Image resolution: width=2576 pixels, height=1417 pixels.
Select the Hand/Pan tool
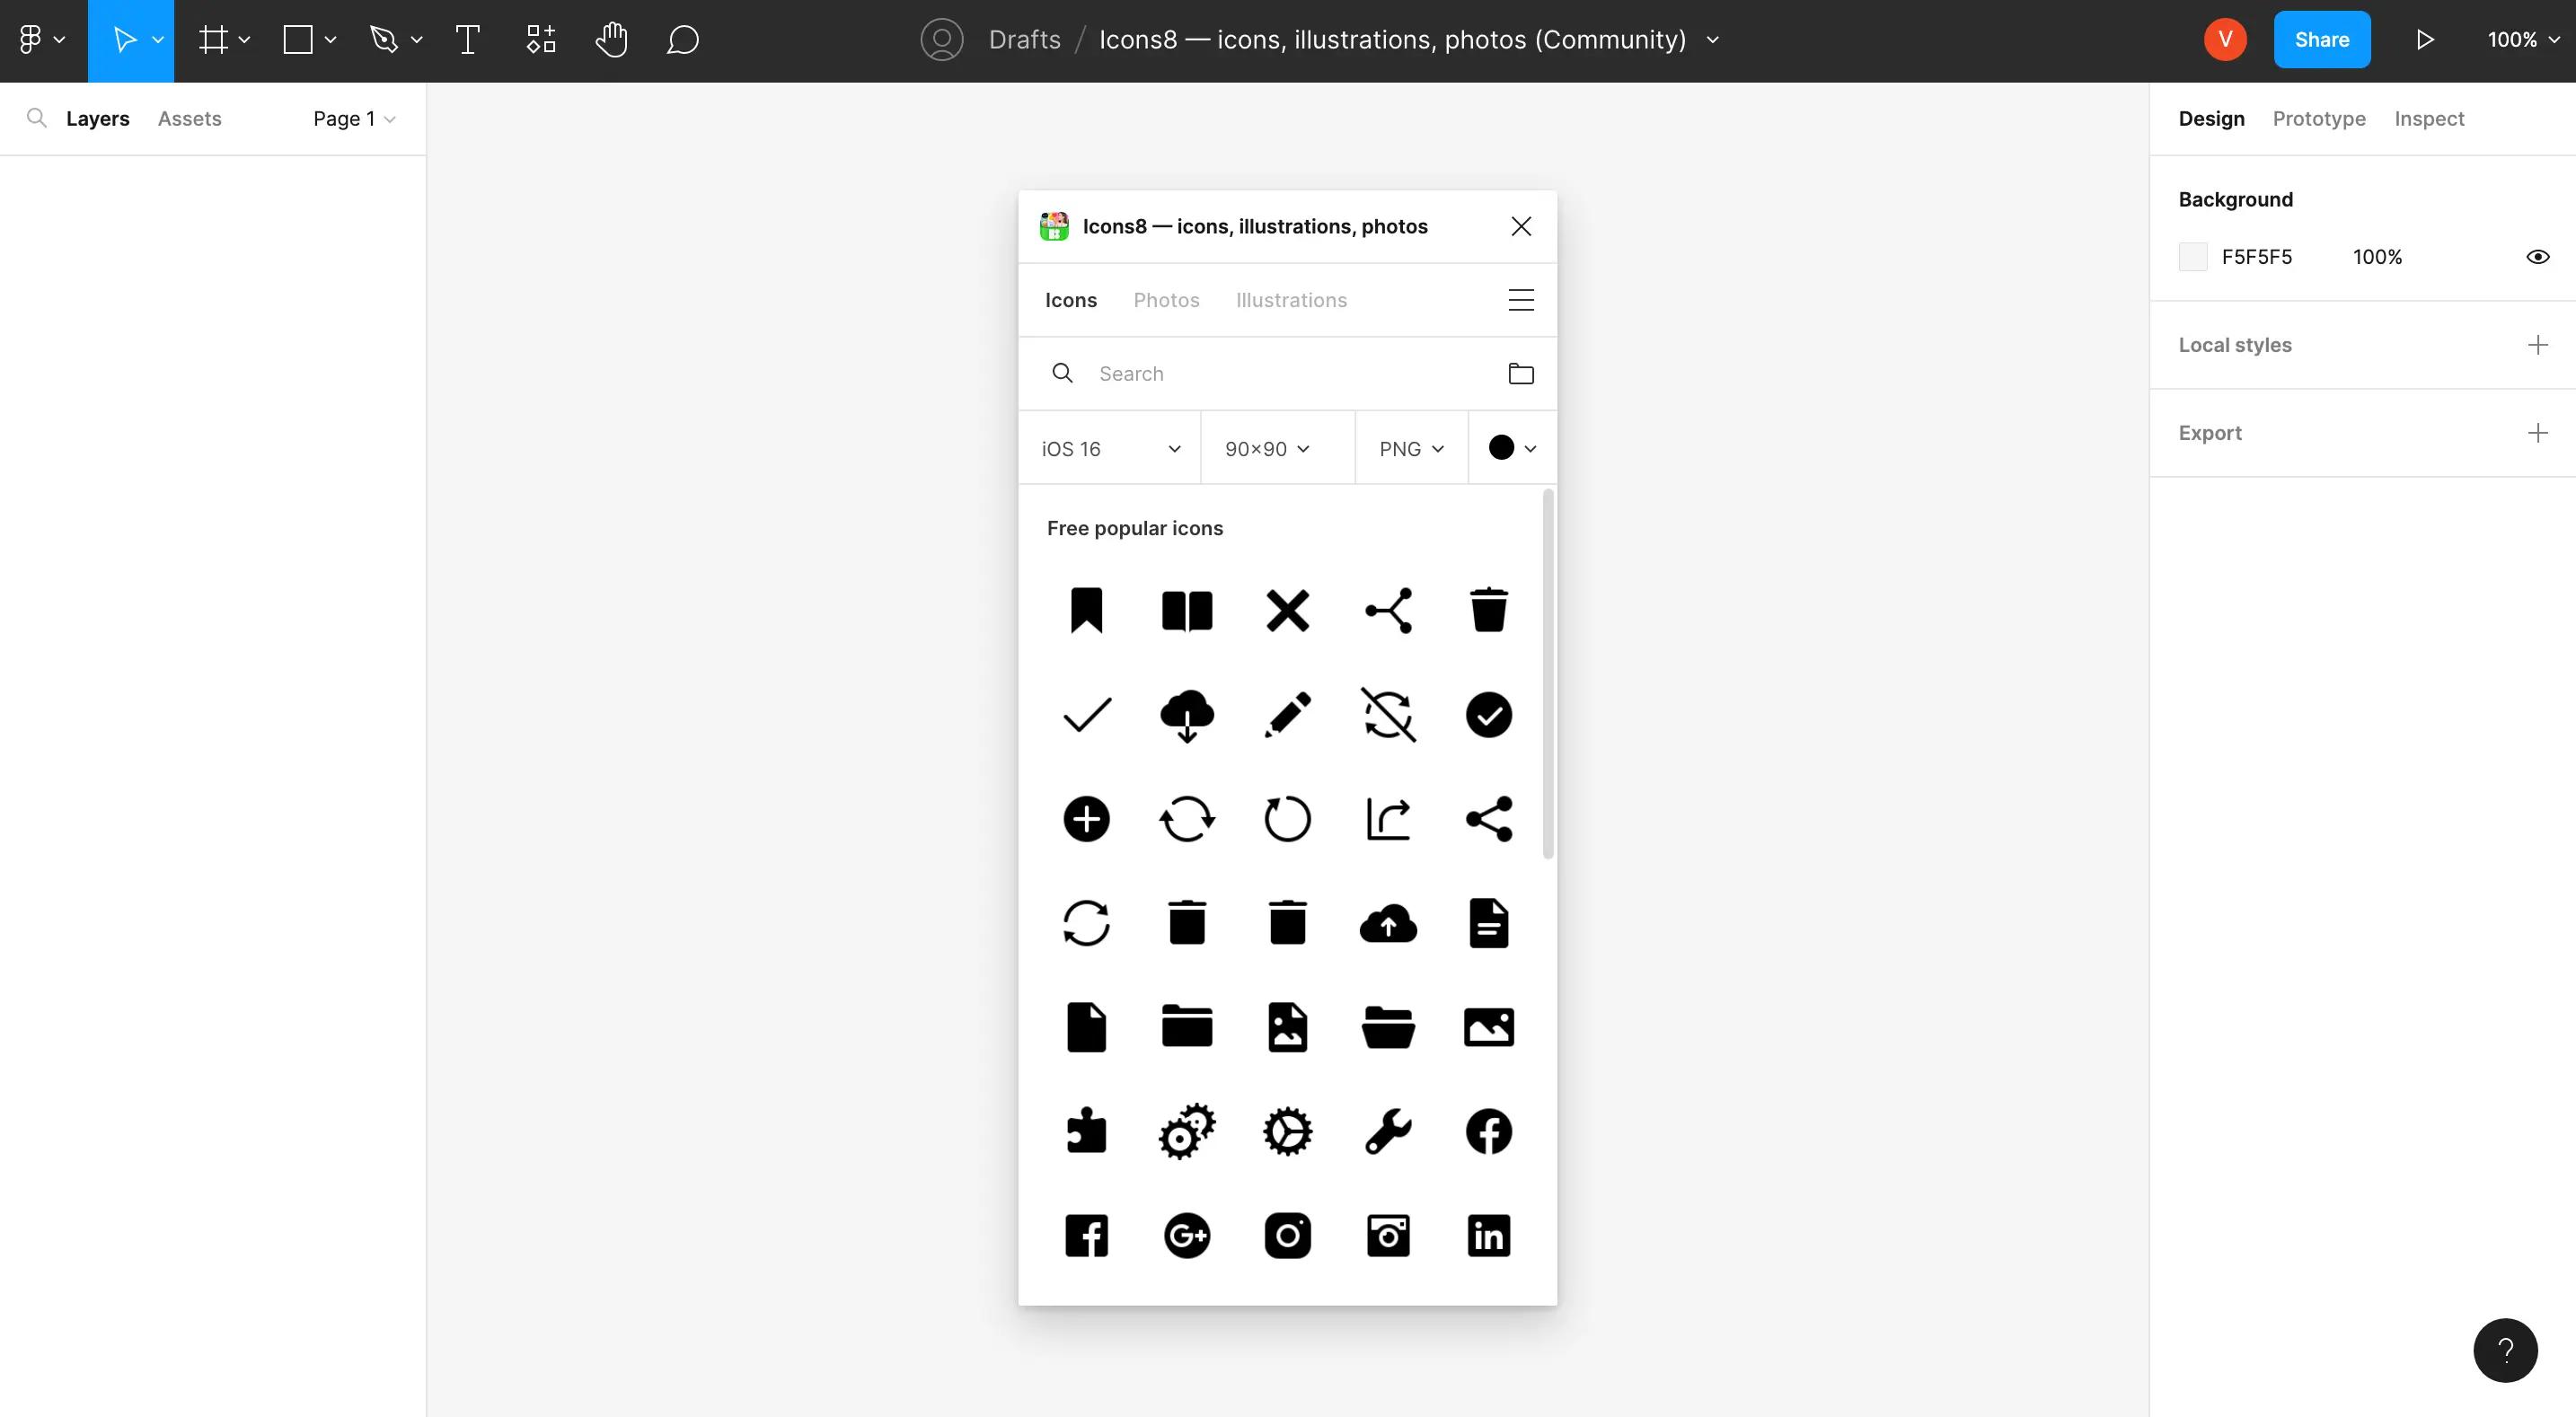tap(609, 40)
